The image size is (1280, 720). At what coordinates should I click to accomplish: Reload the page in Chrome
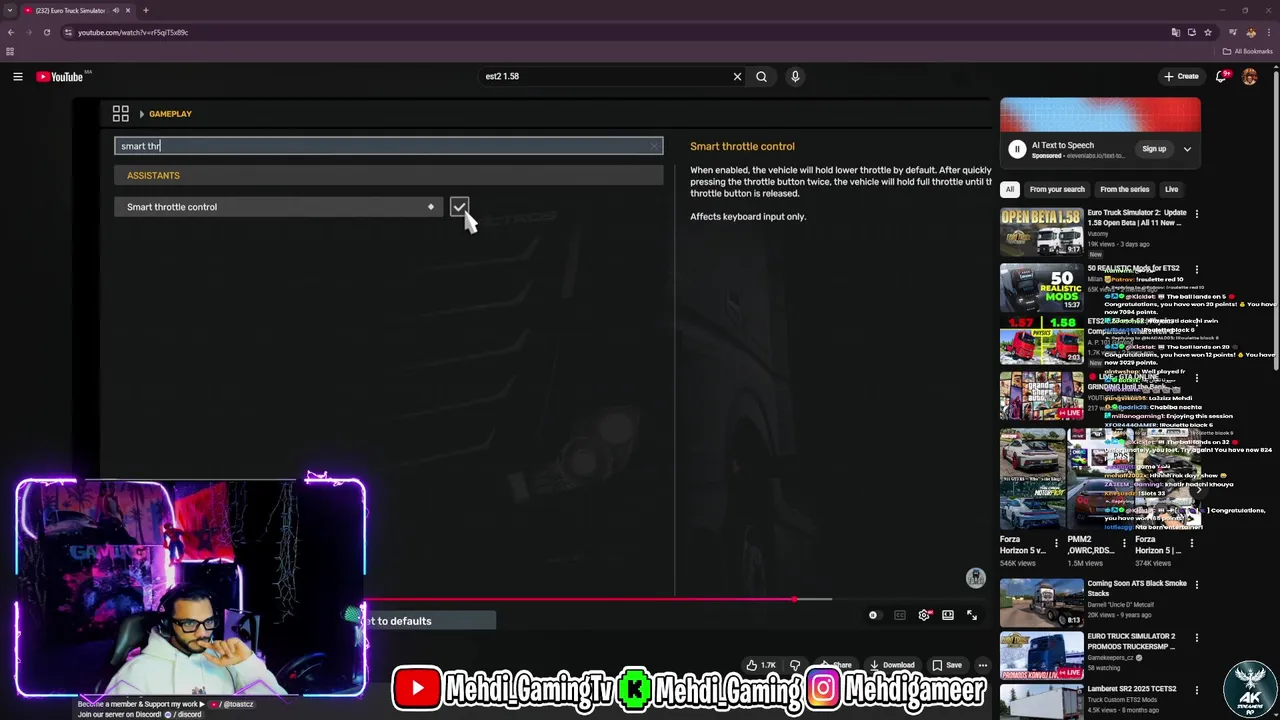[x=46, y=32]
